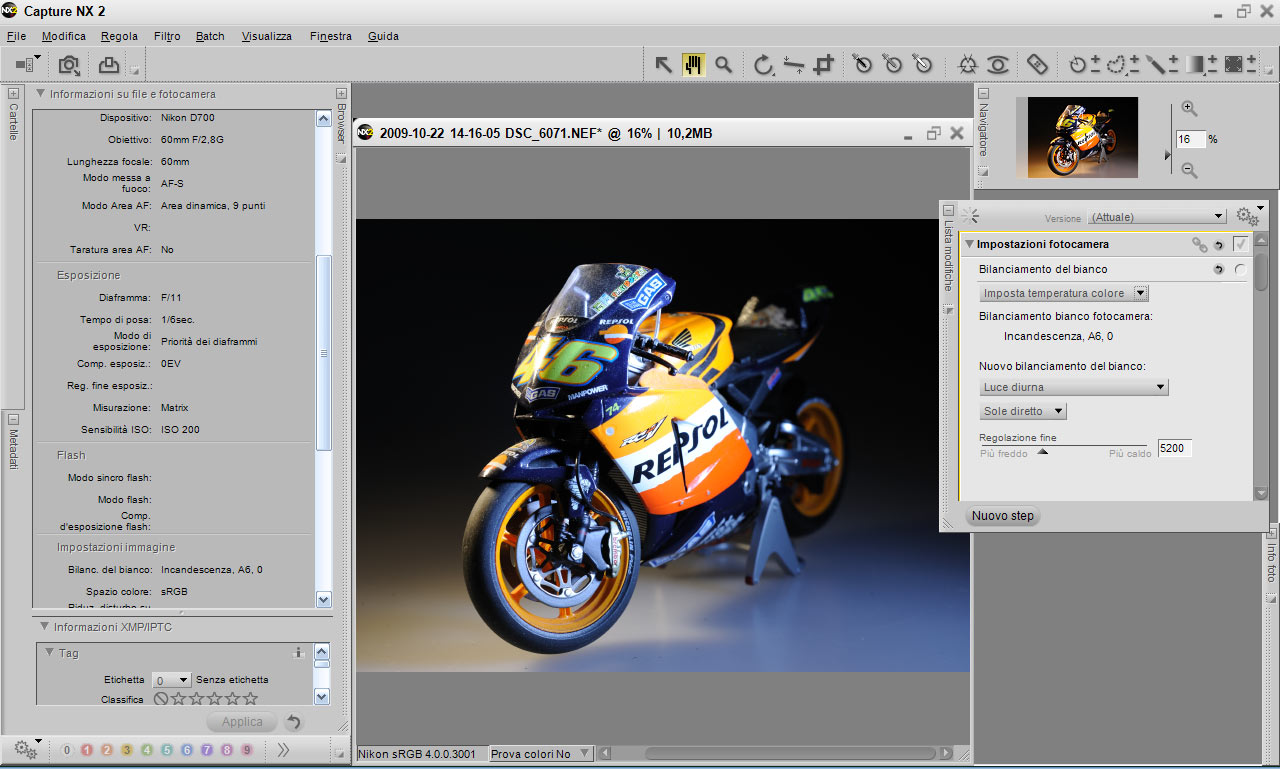Click the rotate image tool

763,65
